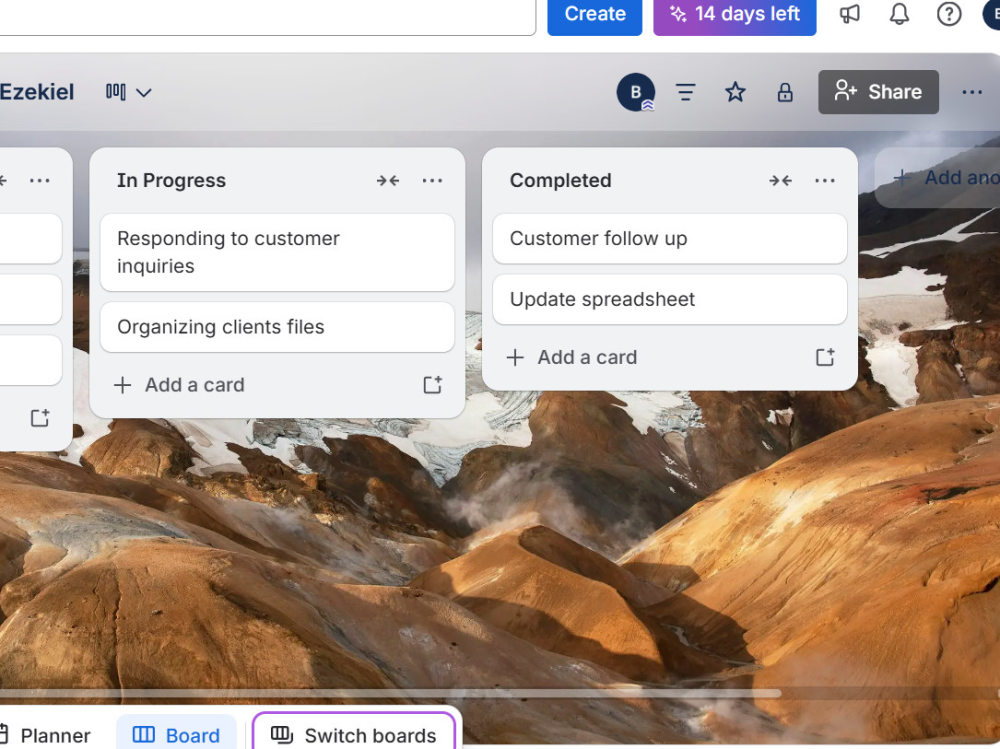This screenshot has width=1000, height=749.
Task: Open card Organizing clients files
Action: pyautogui.click(x=277, y=327)
